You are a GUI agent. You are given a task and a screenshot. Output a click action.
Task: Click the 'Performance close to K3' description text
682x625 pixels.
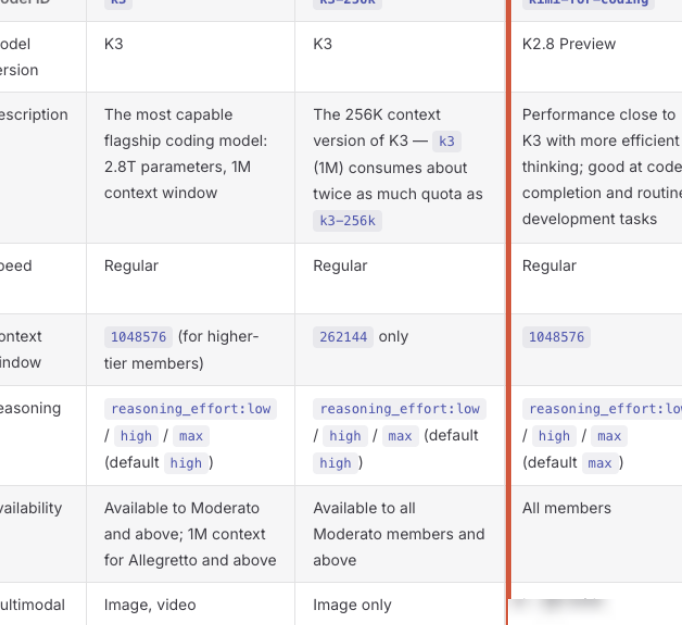point(602,167)
